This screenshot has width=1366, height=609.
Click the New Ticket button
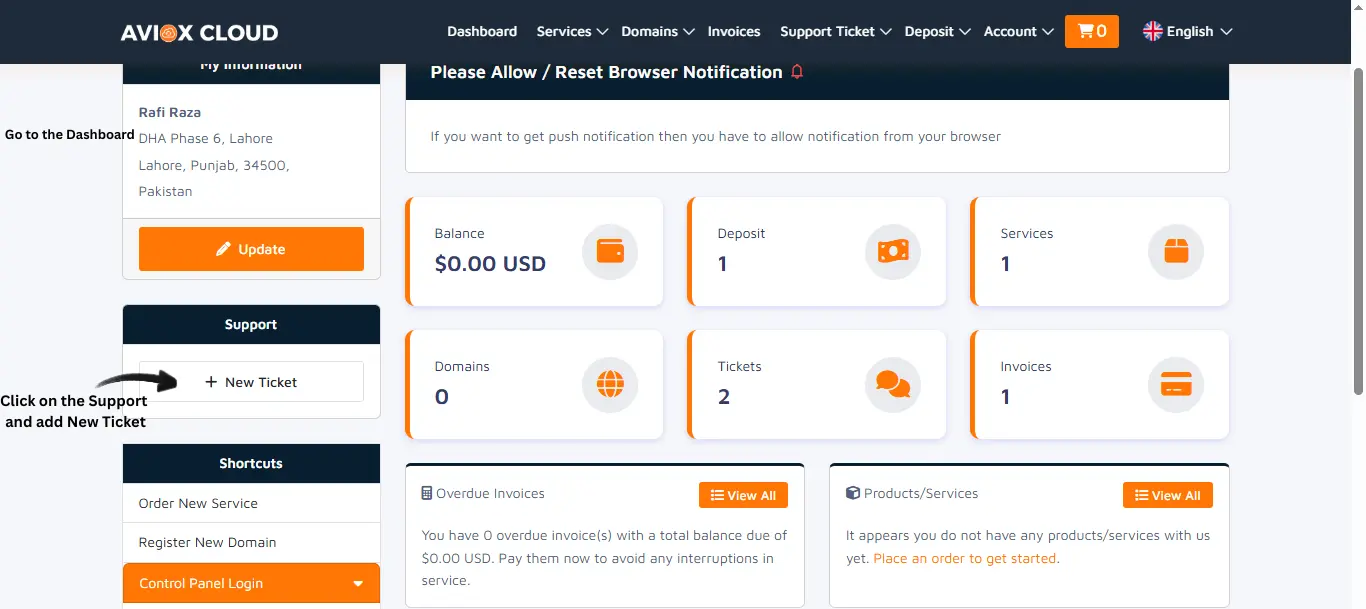251,382
